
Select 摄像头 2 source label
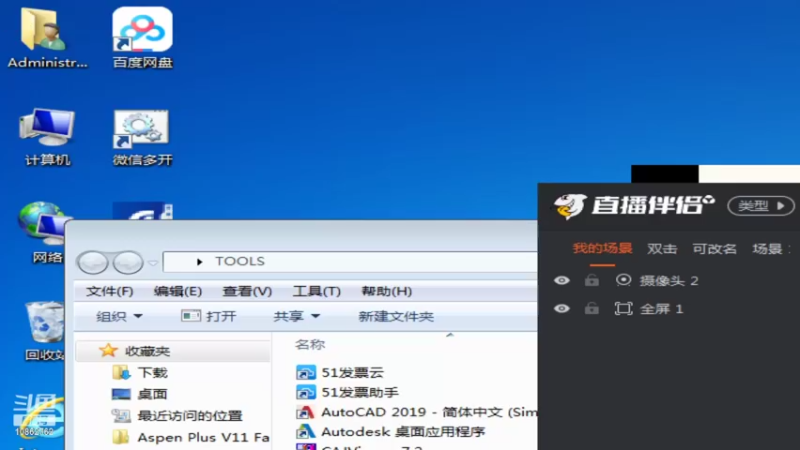click(x=669, y=281)
